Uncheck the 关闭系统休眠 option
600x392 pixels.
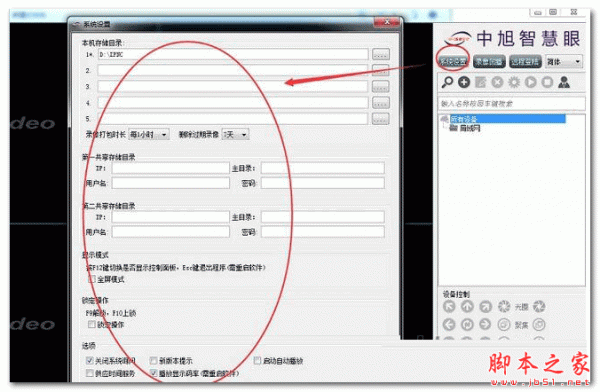pyautogui.click(x=90, y=360)
